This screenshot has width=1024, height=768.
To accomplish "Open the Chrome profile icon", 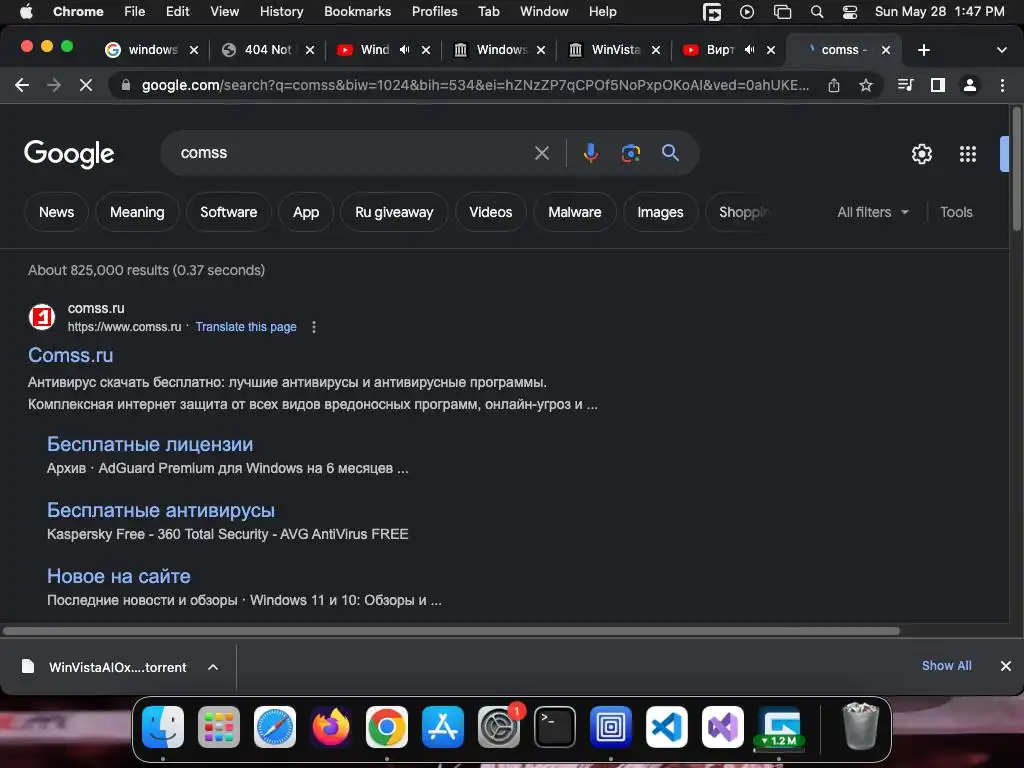I will tap(970, 85).
